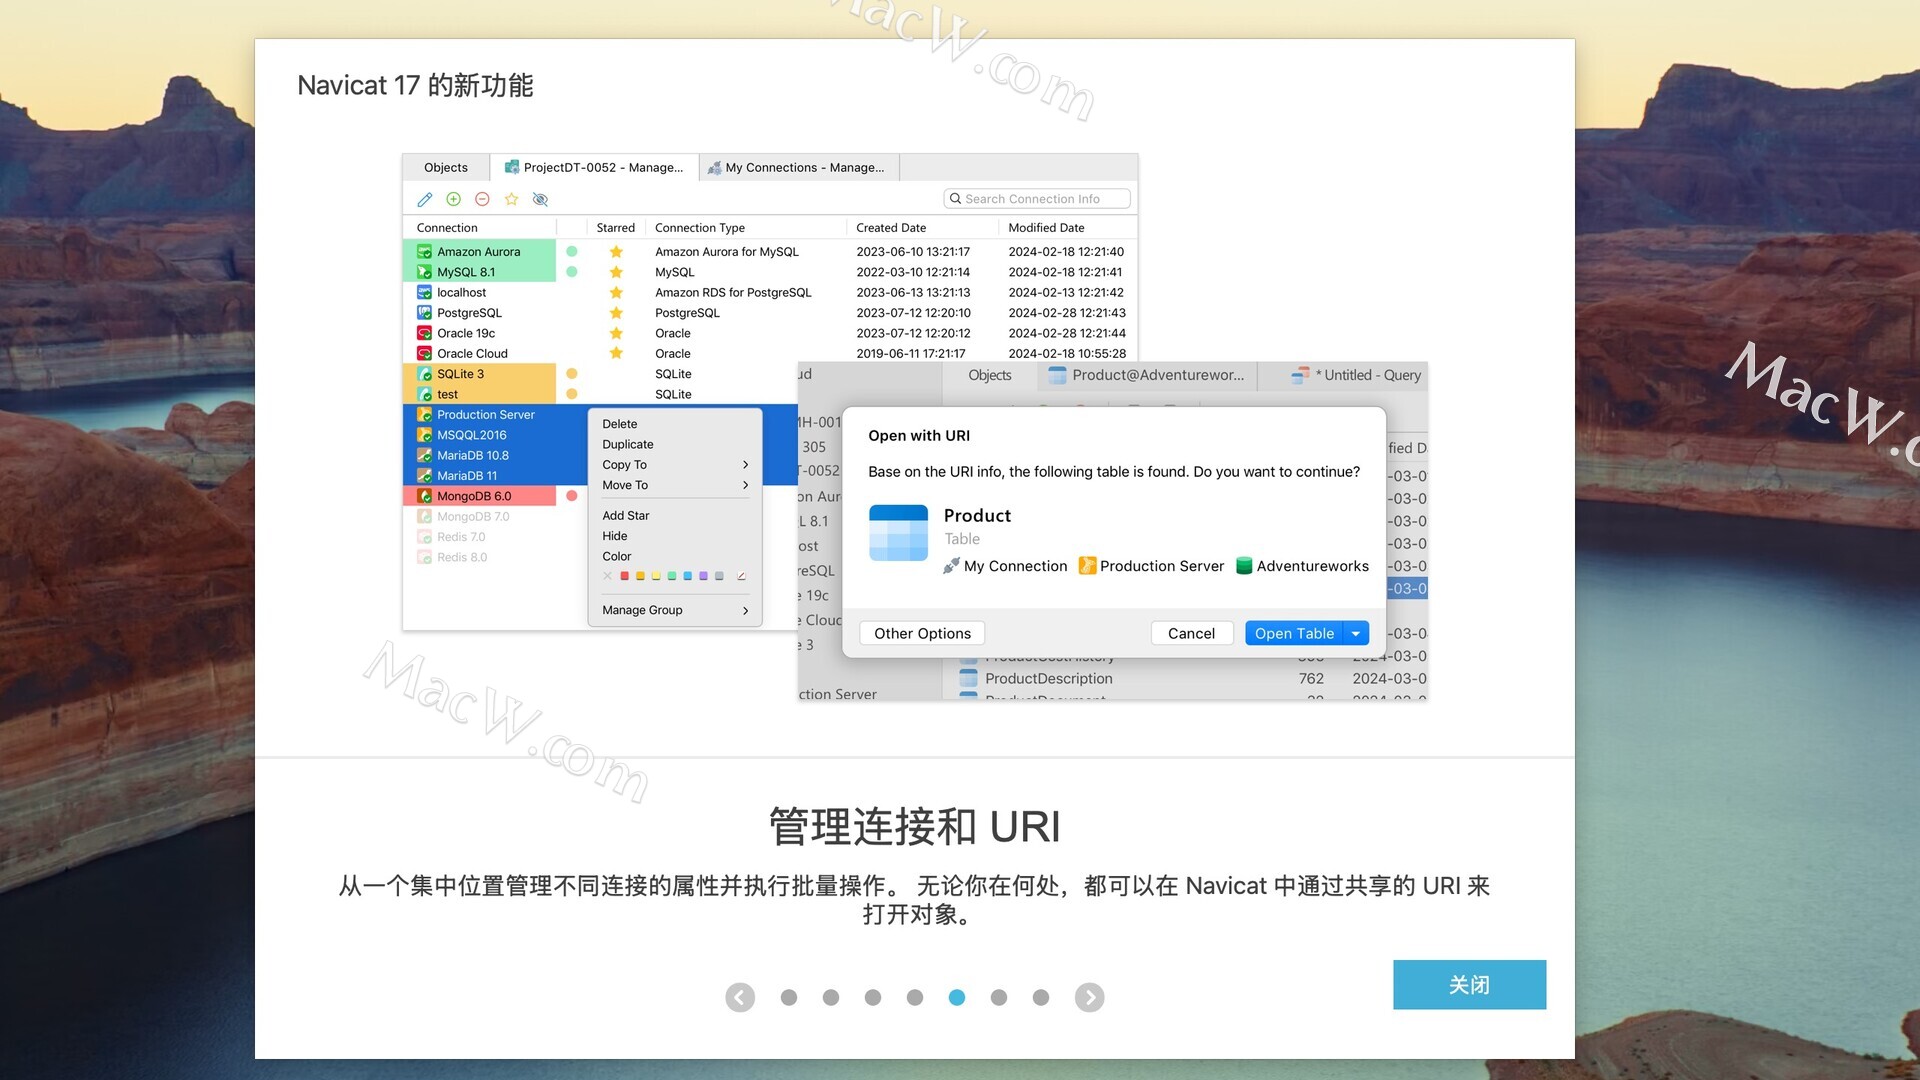
Task: Click the pencil edit connection icon
Action: (x=425, y=199)
